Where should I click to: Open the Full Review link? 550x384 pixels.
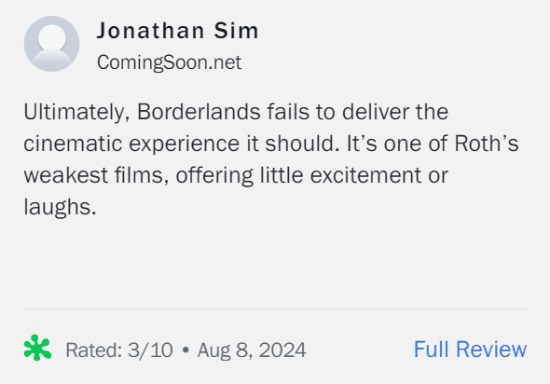[470, 349]
